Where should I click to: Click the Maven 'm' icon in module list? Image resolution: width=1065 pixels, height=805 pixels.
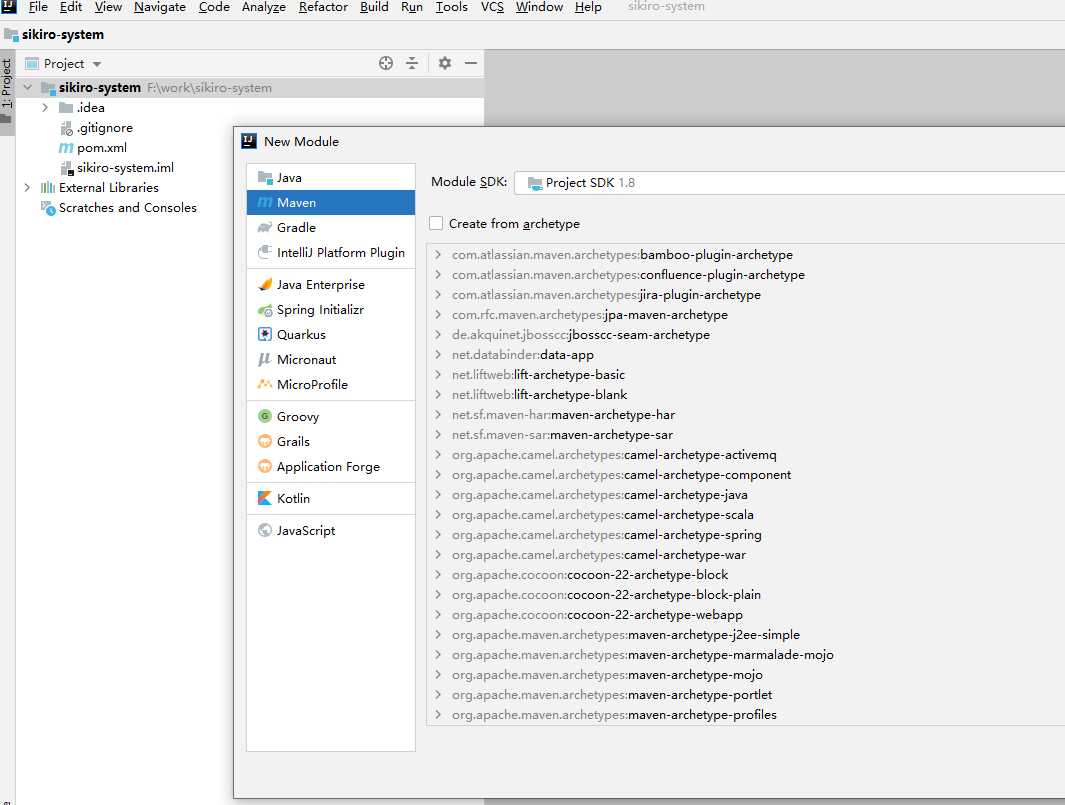(265, 202)
